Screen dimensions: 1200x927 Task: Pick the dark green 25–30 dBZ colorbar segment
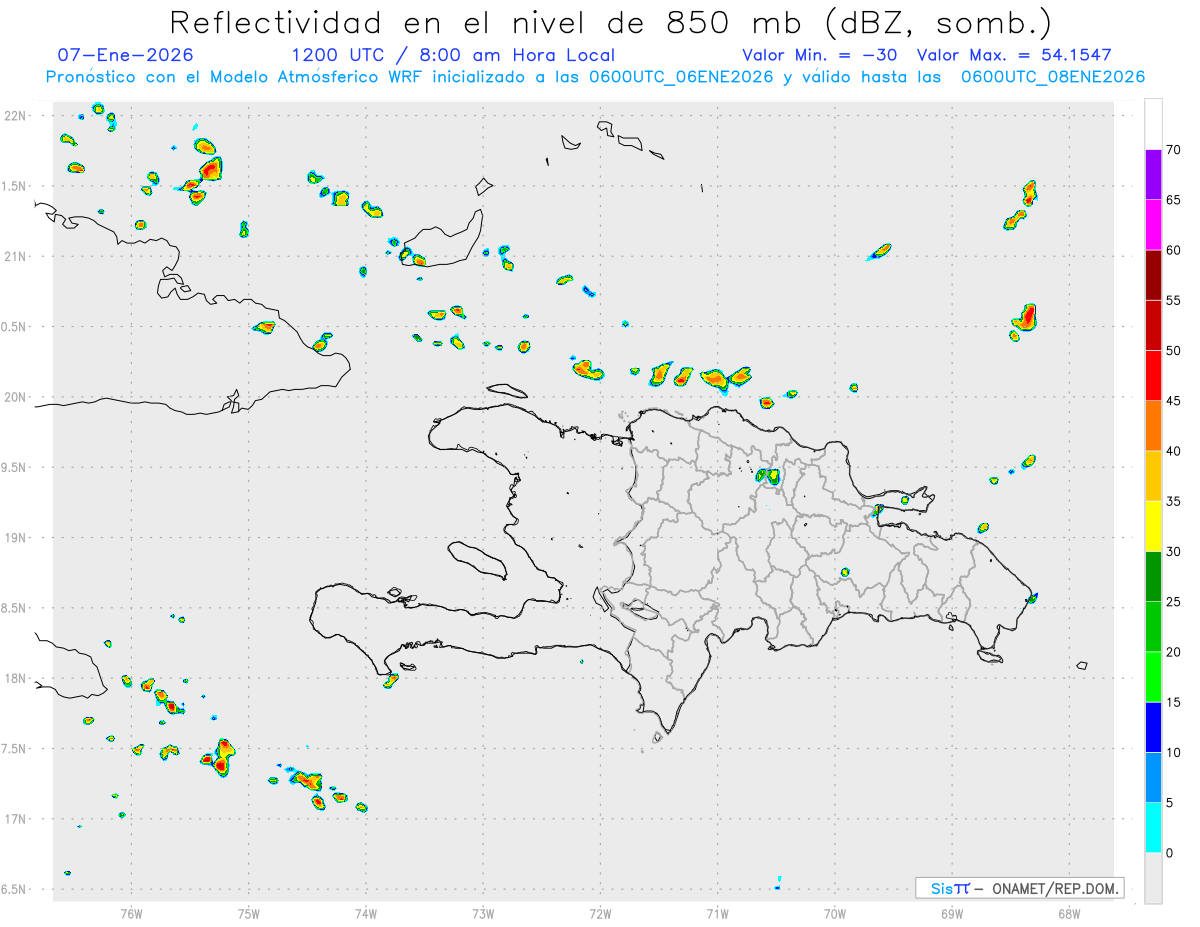tap(1153, 577)
